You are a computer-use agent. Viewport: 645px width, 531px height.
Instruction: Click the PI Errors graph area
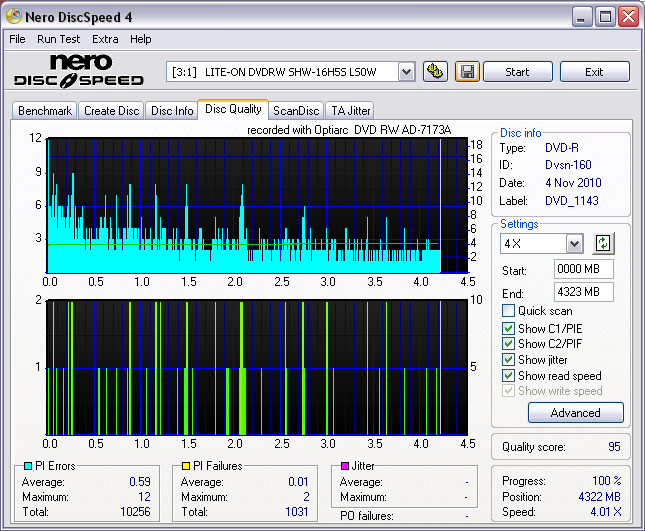tap(258, 205)
